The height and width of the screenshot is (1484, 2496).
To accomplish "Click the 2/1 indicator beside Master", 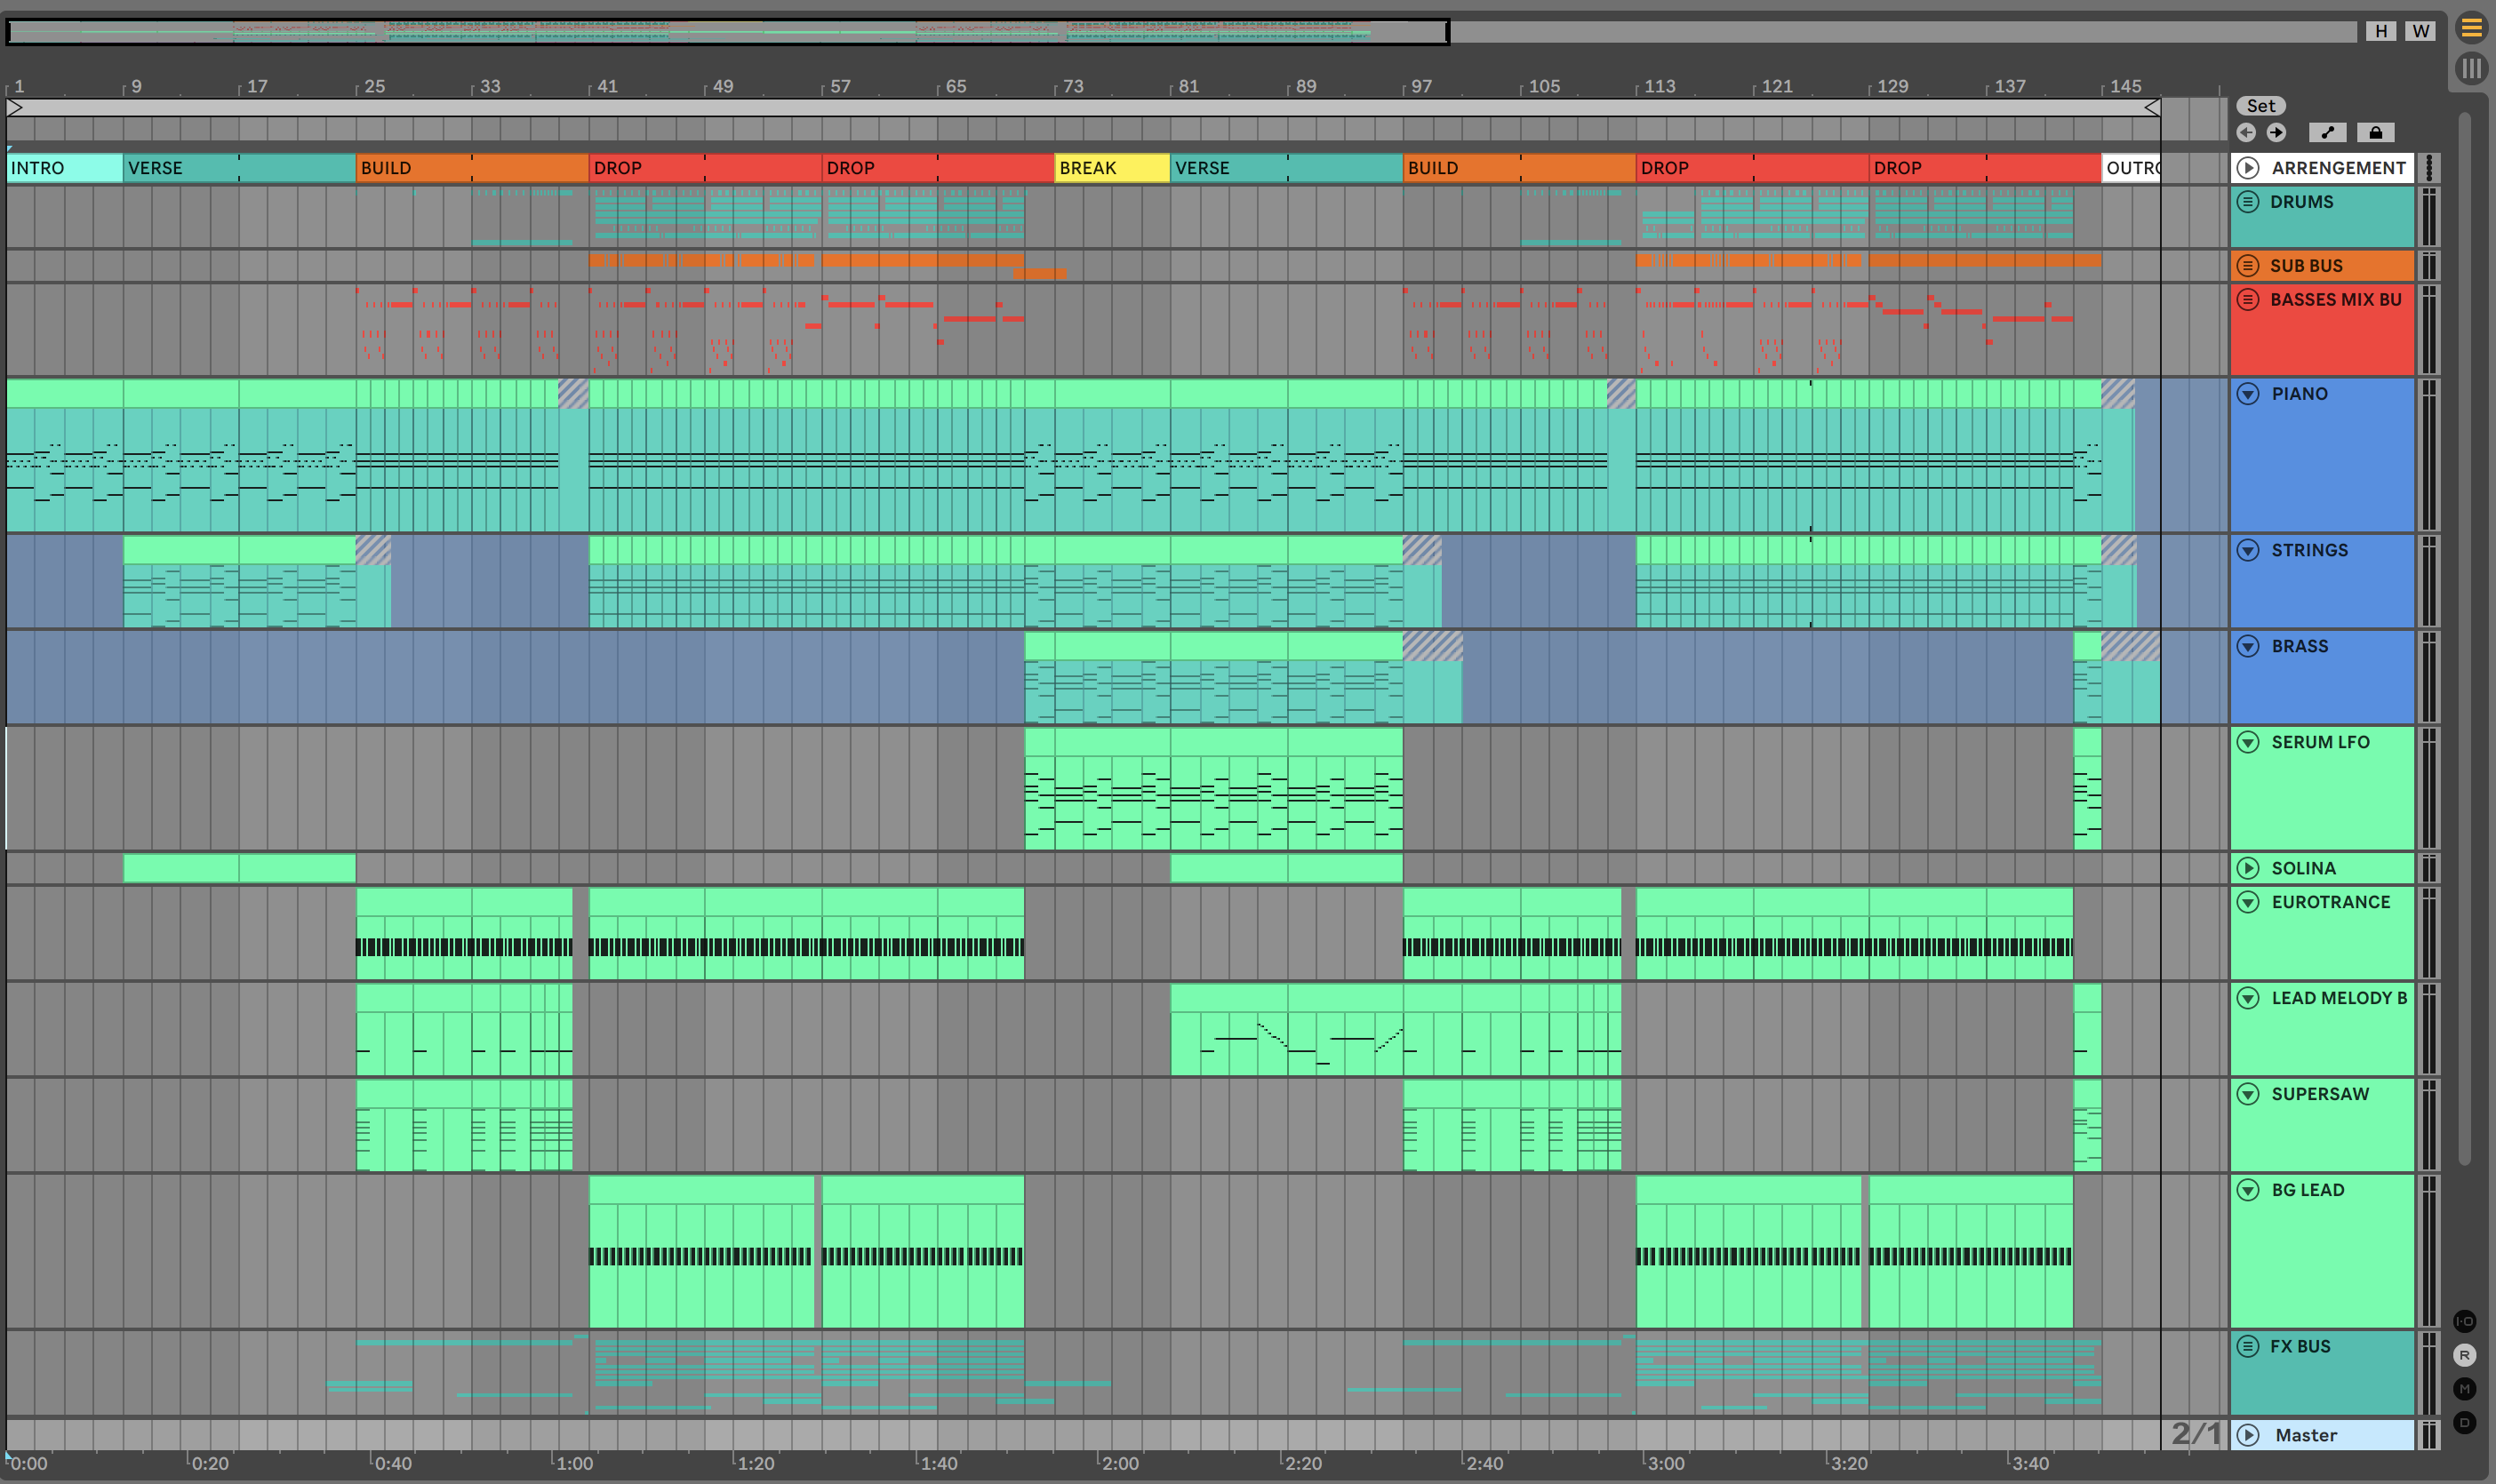I will [x=2195, y=1434].
